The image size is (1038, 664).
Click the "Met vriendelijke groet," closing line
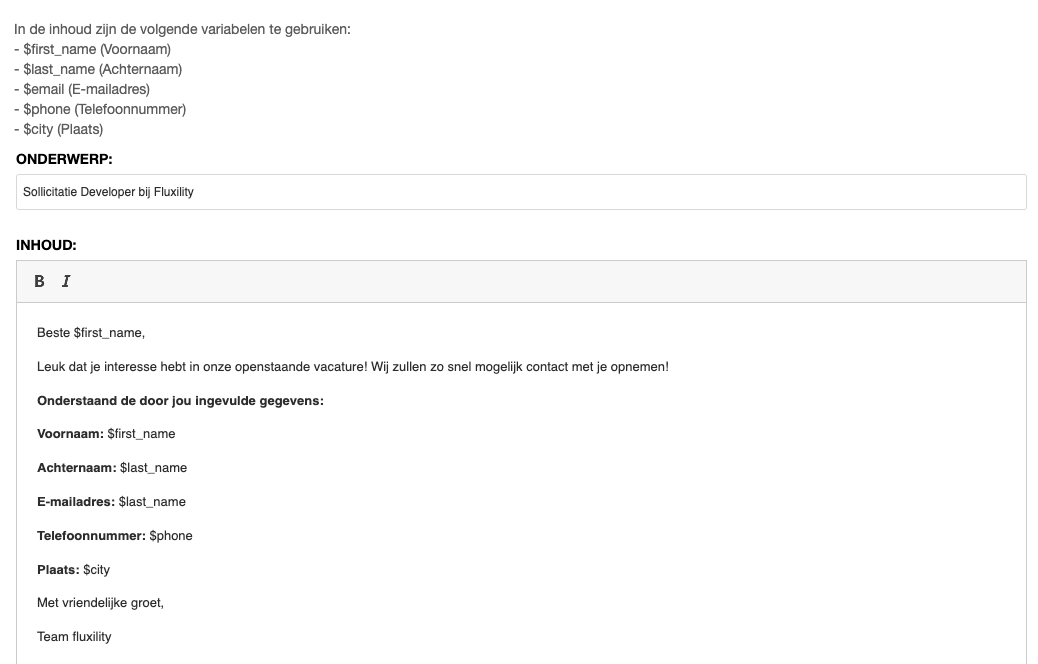[x=100, y=603]
